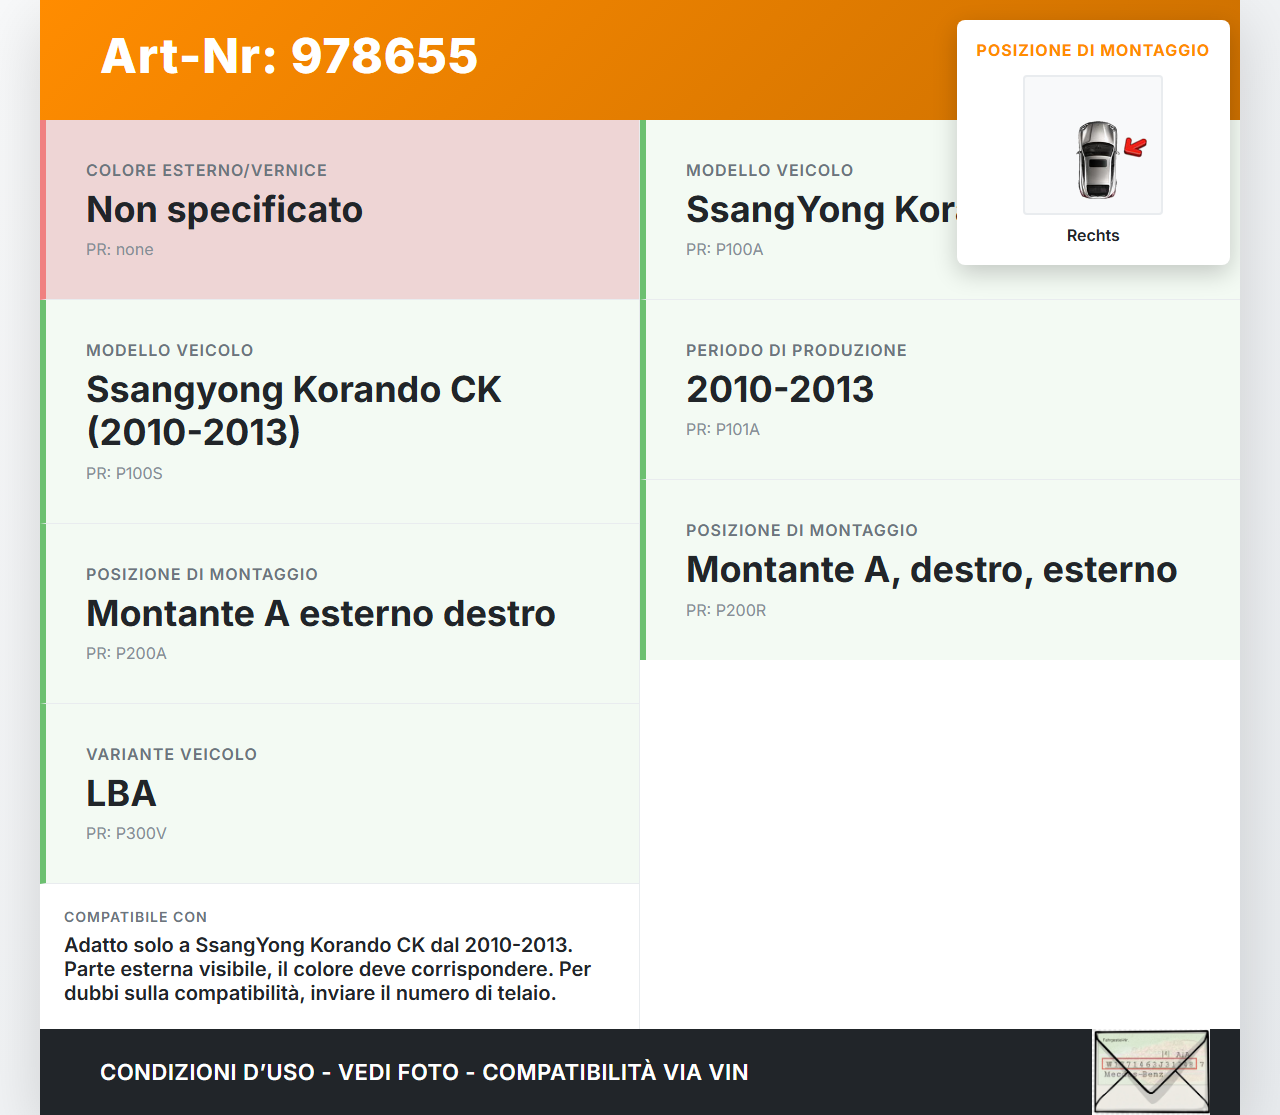Click the 'Rechts' caption under car image

pos(1093,236)
